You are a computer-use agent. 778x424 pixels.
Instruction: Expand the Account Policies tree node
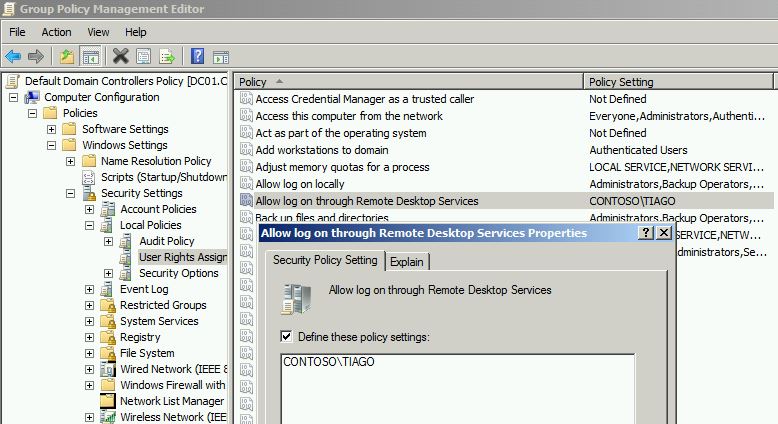click(x=90, y=209)
